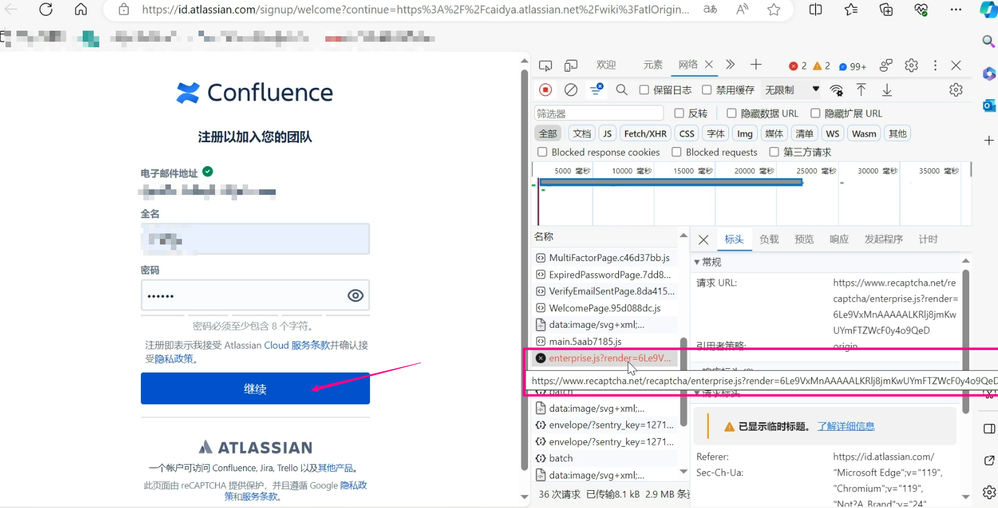Viewport: 998px width, 508px height.
Task: Open DevTools main settings gear
Action: (911, 66)
